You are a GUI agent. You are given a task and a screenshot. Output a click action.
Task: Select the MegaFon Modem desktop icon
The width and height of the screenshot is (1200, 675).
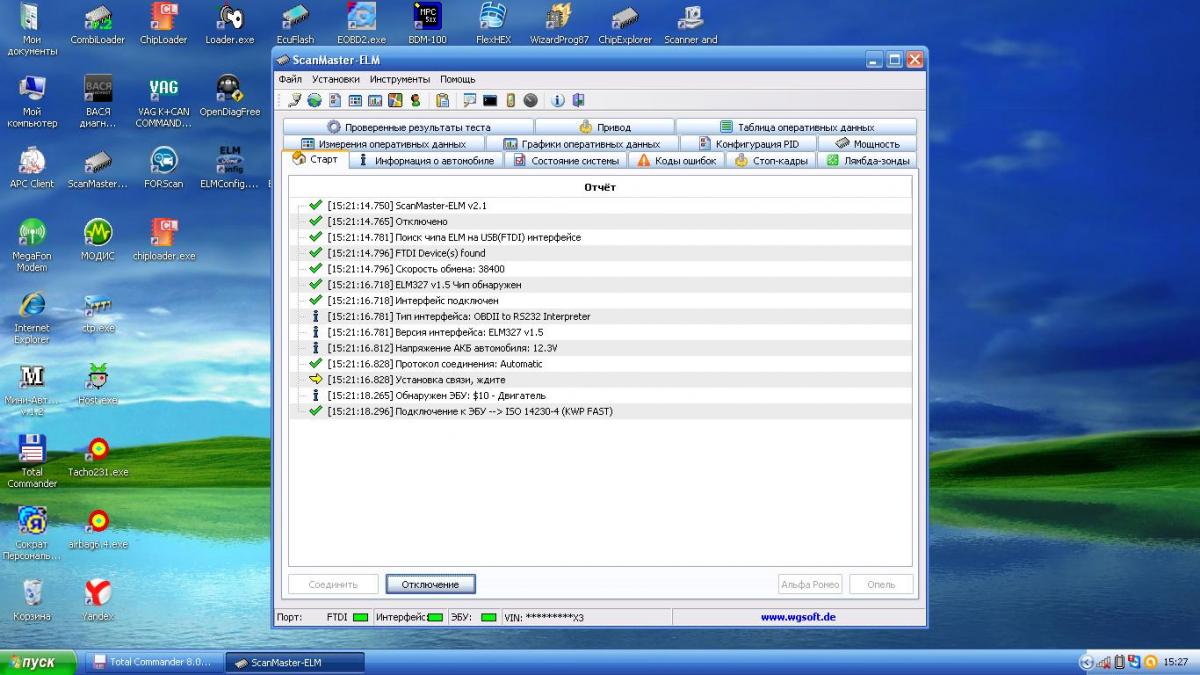pos(32,247)
